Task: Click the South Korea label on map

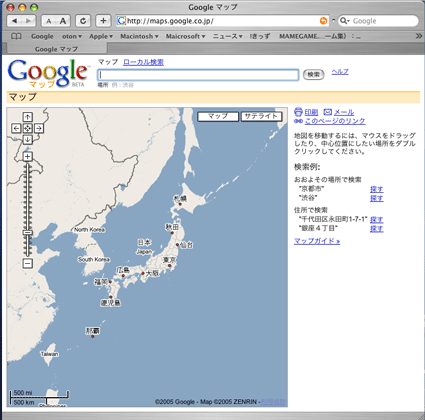Action: [94, 259]
